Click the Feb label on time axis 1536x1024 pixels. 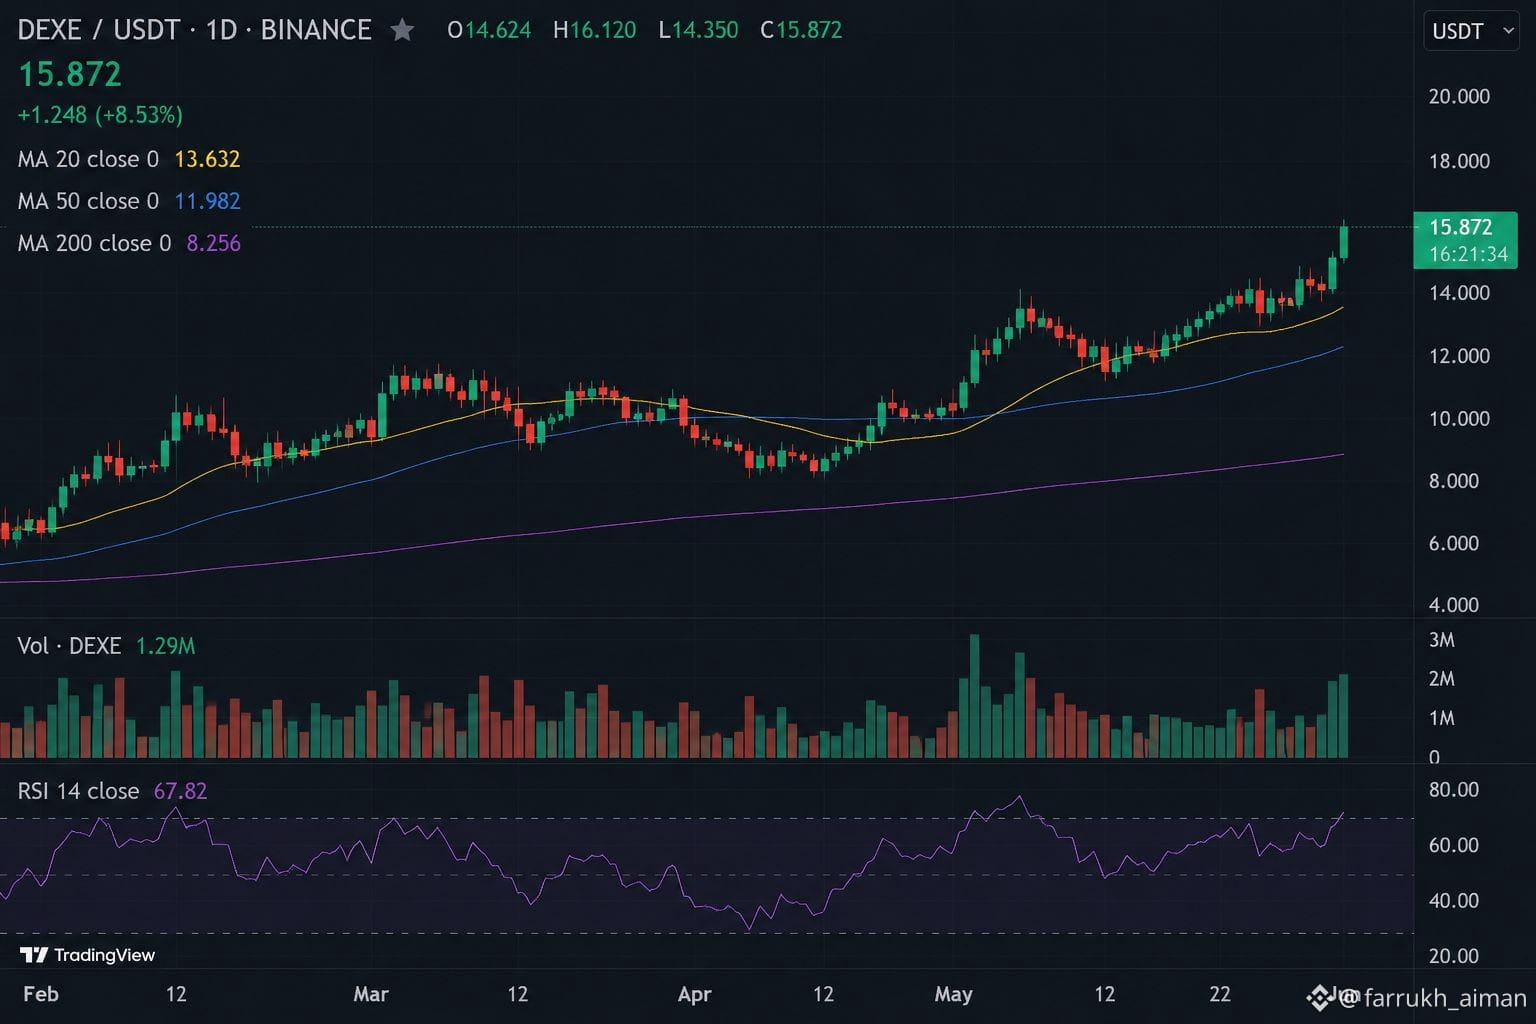(x=41, y=994)
